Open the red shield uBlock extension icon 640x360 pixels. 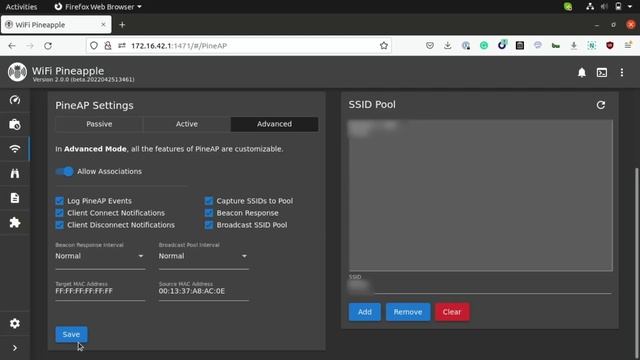click(x=610, y=46)
